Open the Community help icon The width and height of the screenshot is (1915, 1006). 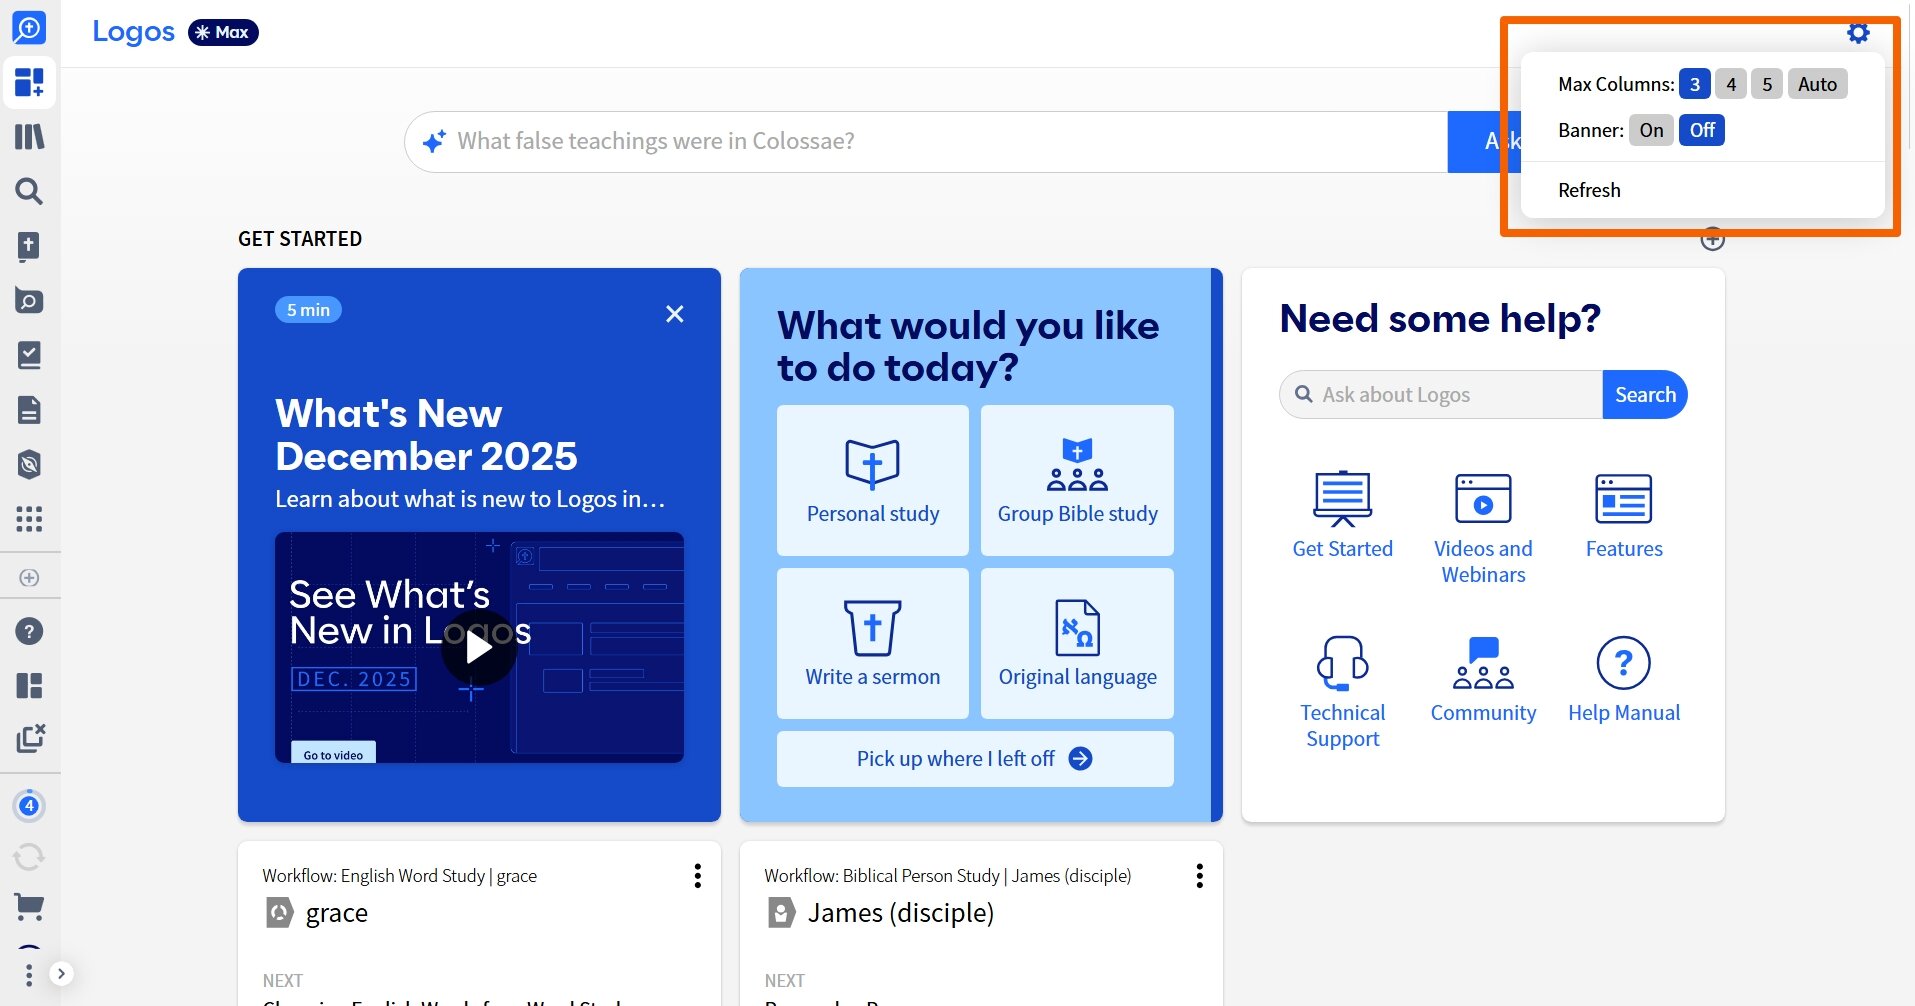point(1483,679)
